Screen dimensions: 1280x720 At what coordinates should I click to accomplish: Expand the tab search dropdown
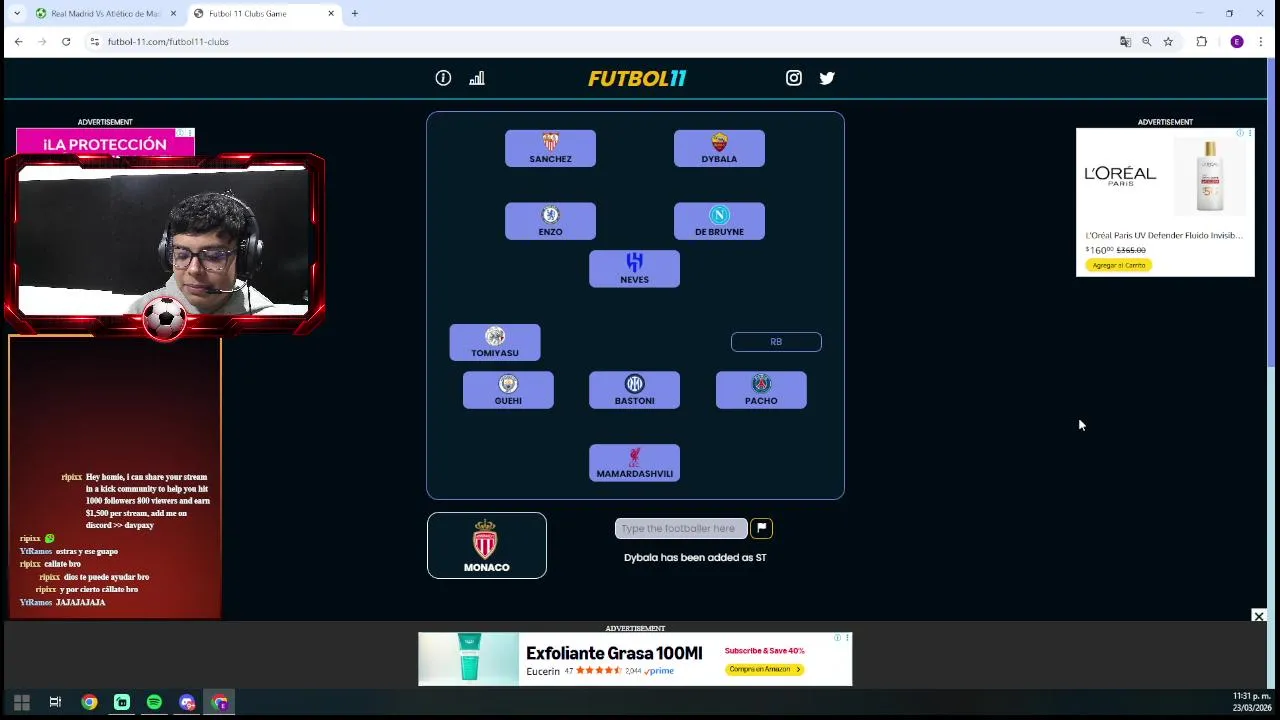[16, 13]
